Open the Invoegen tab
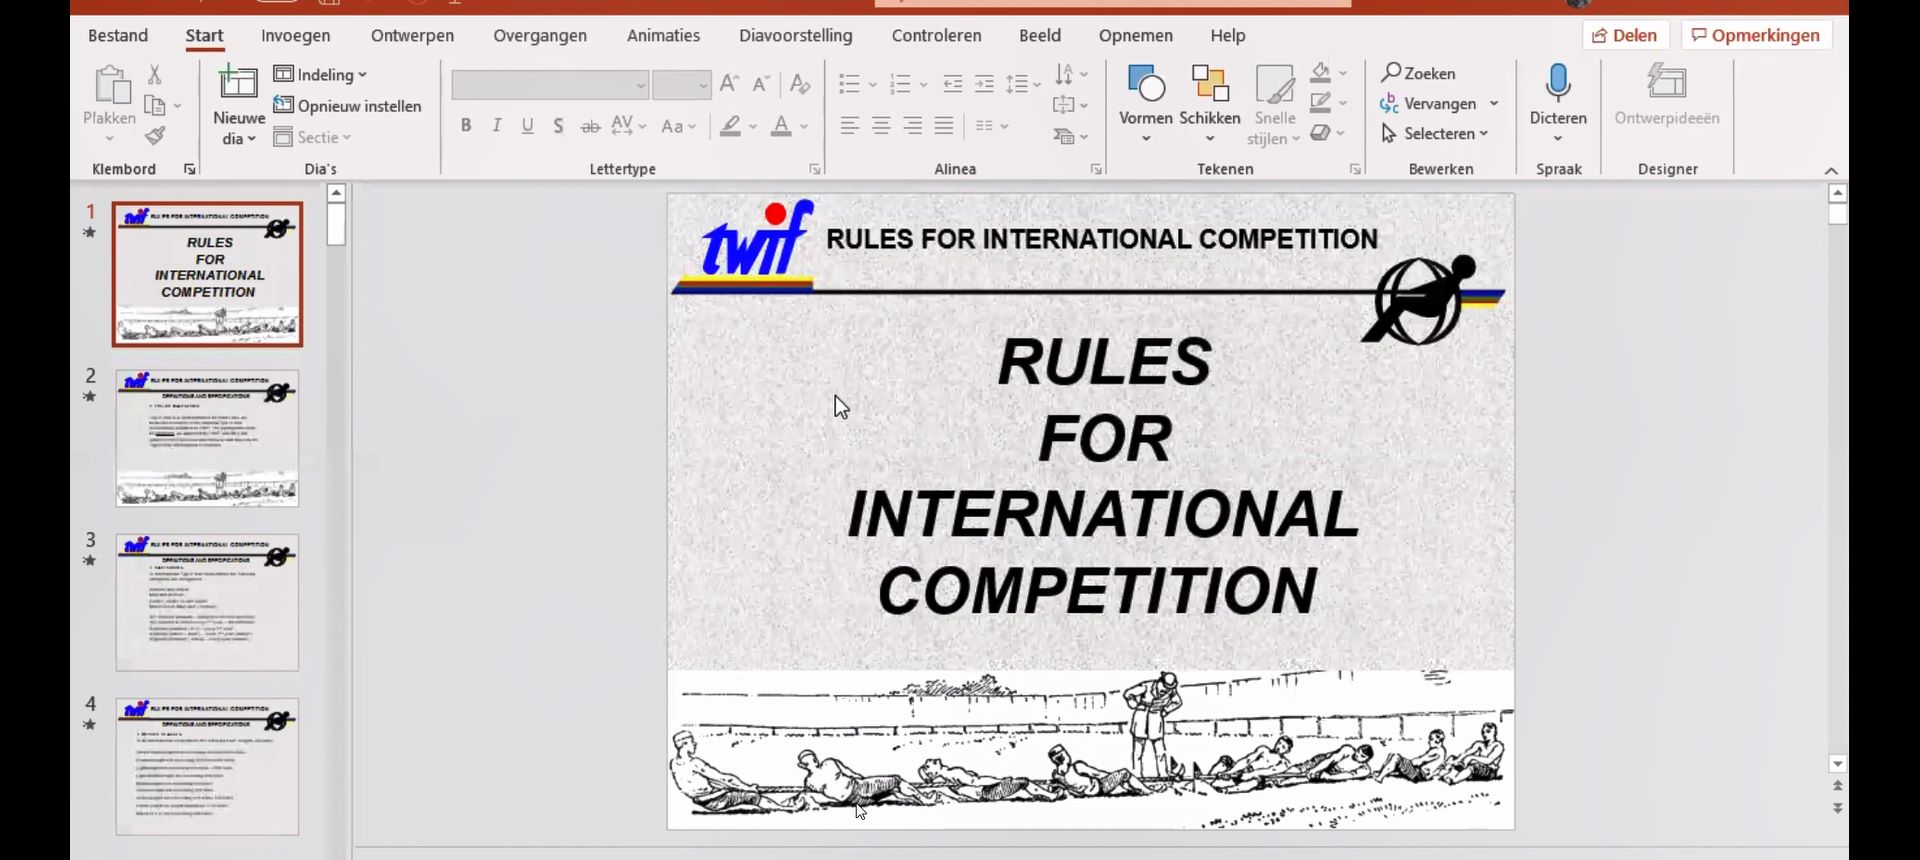The width and height of the screenshot is (1920, 860). pyautogui.click(x=295, y=36)
